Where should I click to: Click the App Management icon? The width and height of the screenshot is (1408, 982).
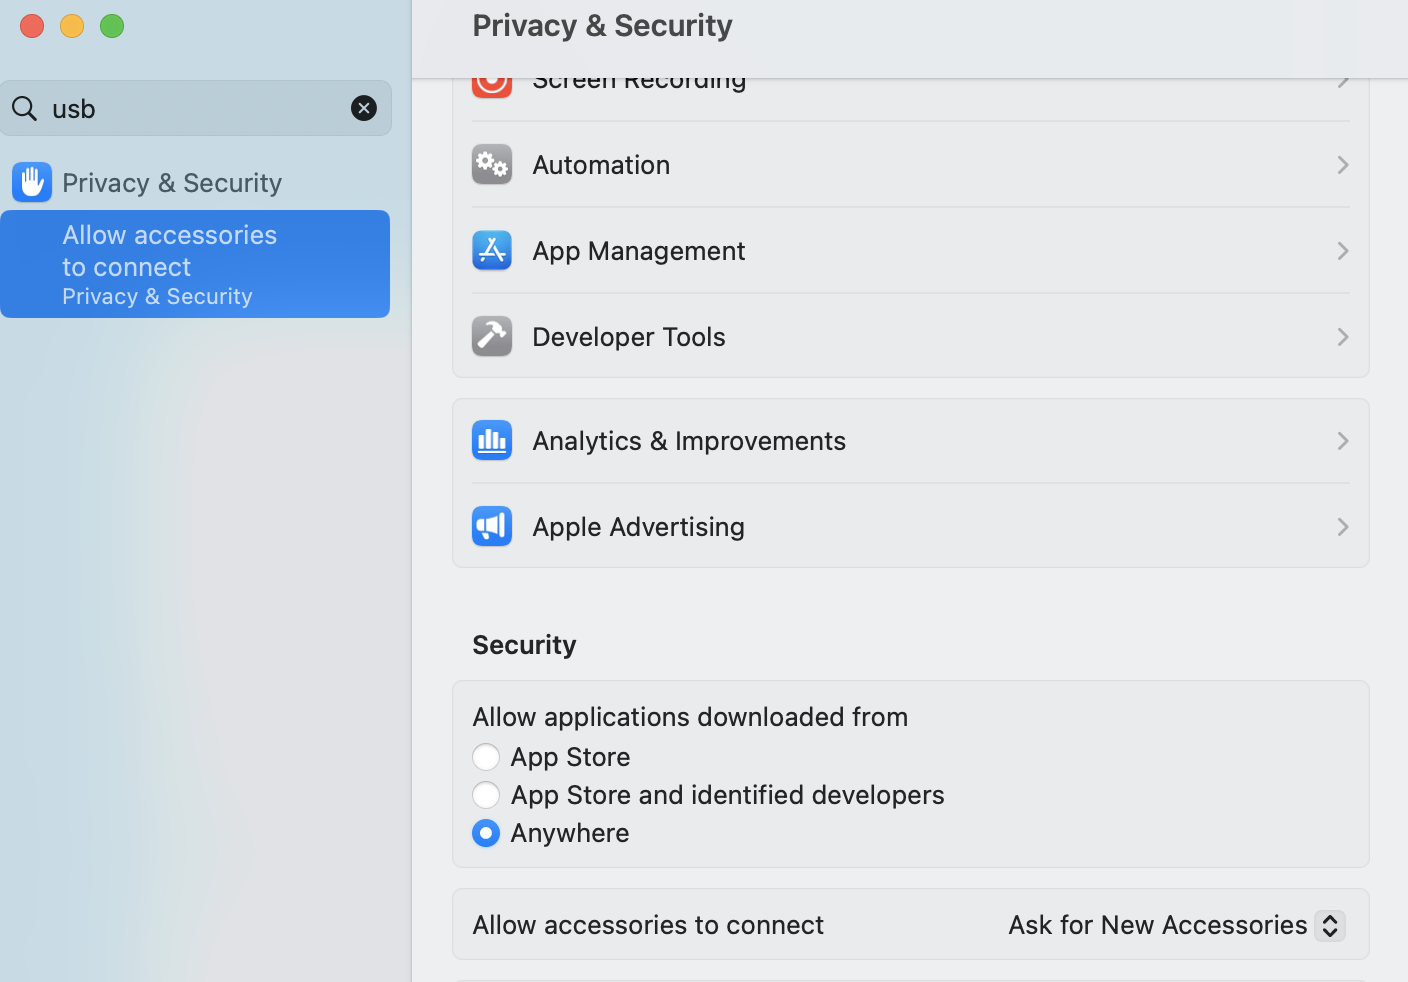(491, 251)
